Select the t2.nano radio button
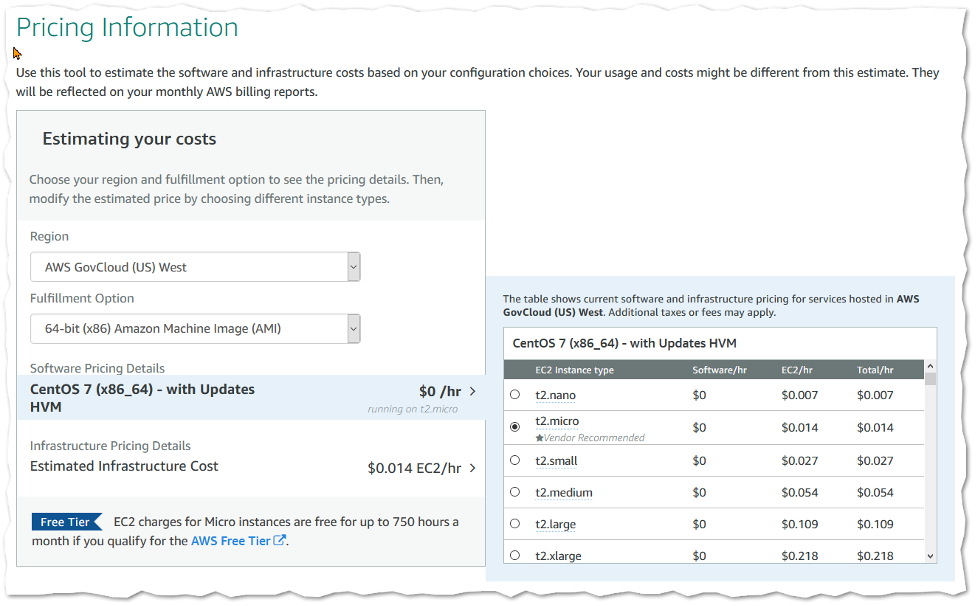 [513, 394]
